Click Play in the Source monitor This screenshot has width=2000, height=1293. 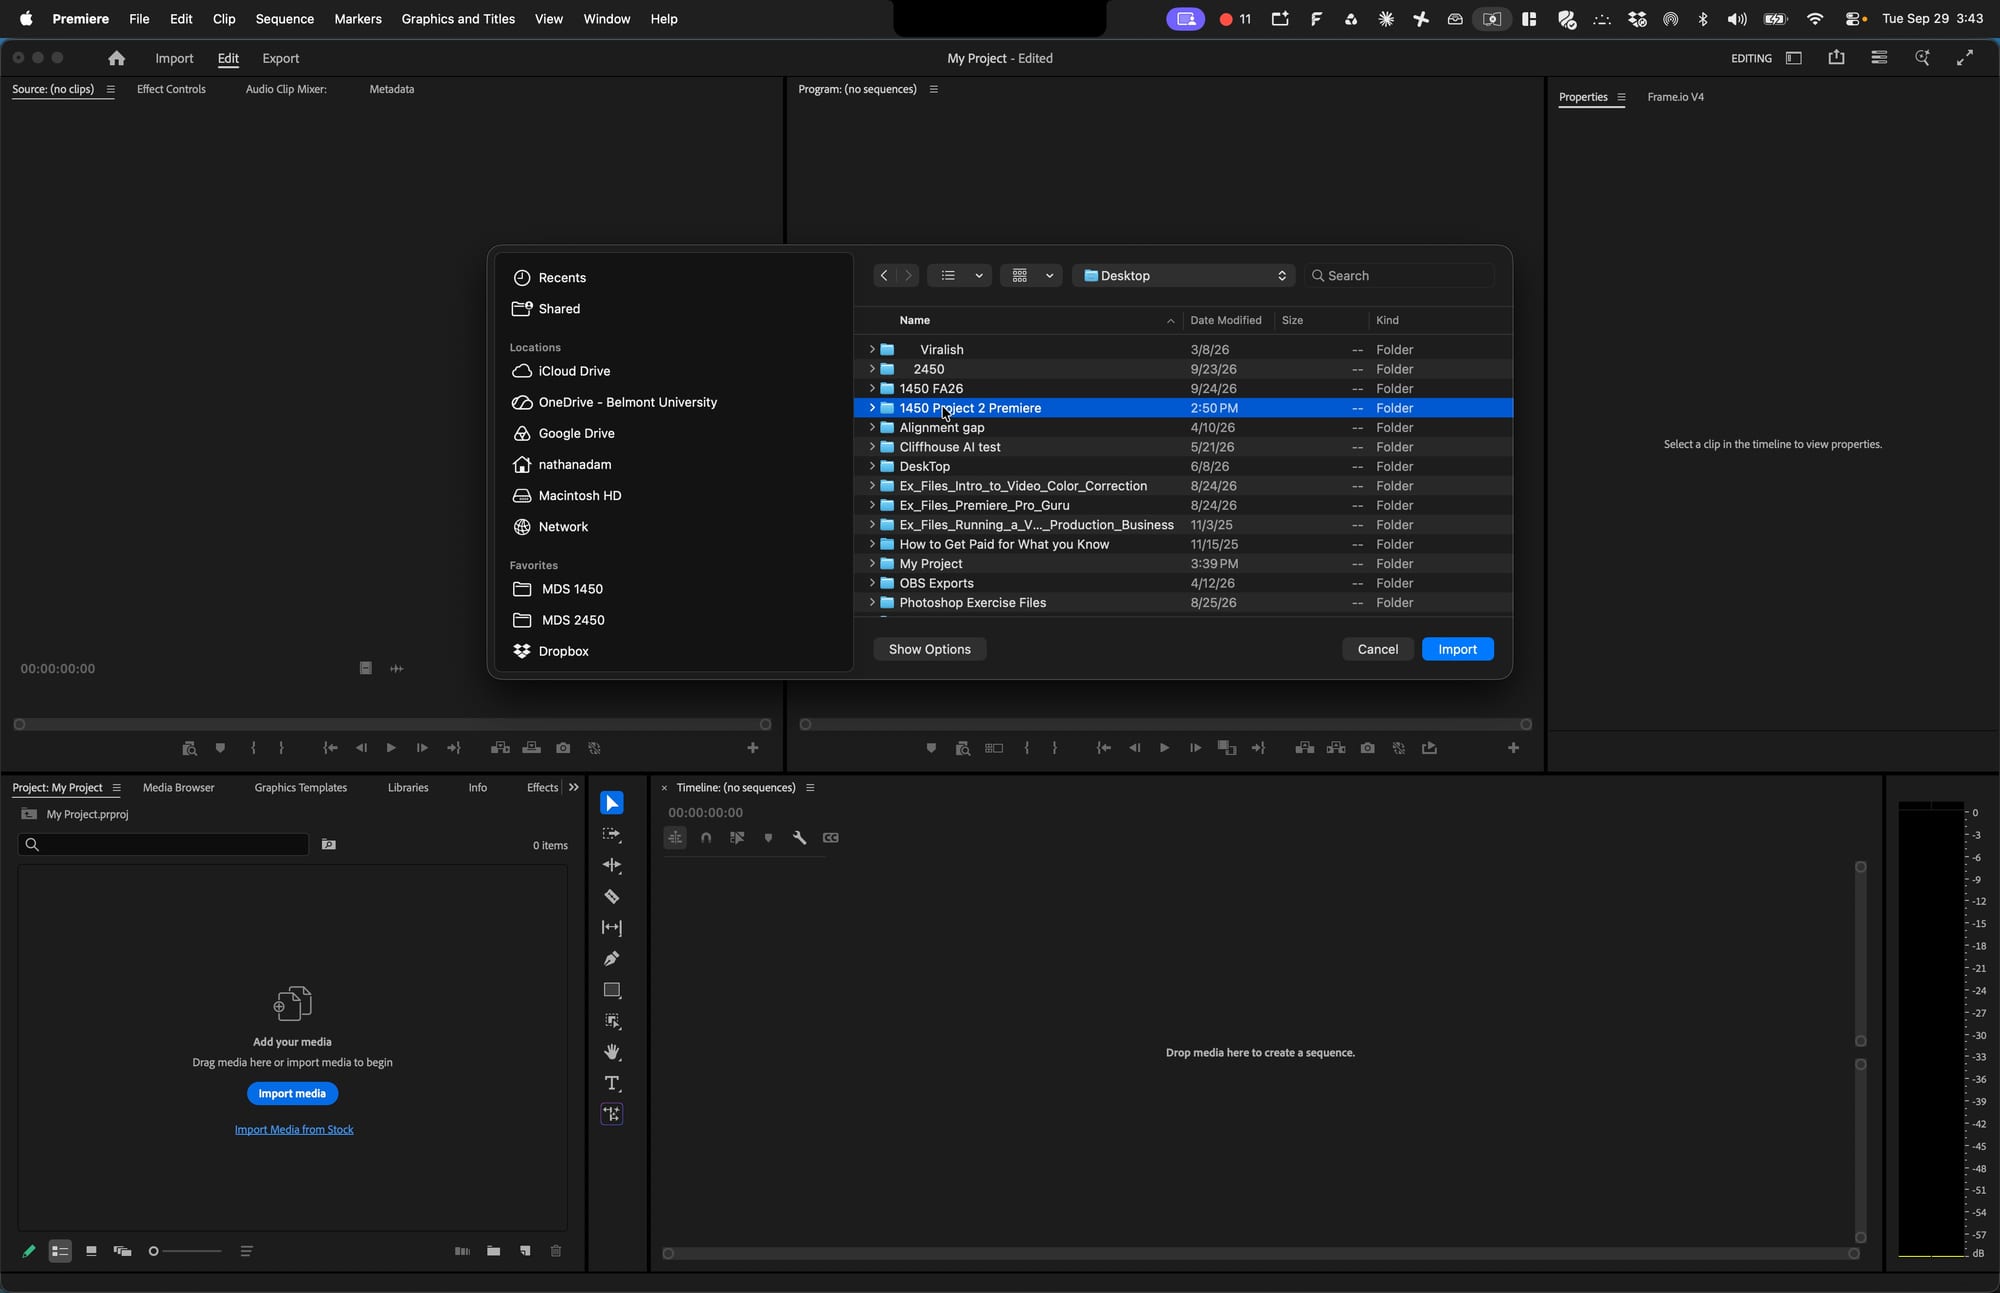point(391,748)
